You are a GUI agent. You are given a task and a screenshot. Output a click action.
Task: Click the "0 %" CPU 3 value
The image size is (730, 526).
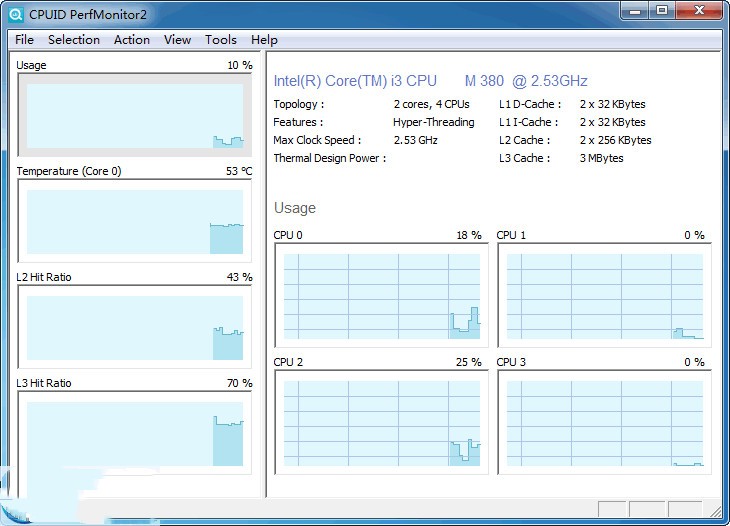(x=695, y=363)
